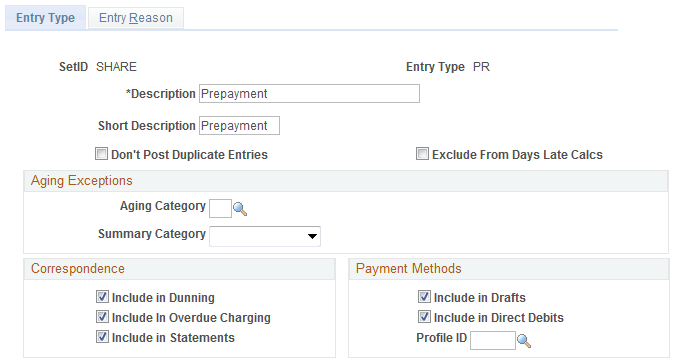Image resolution: width=678 pixels, height=363 pixels.
Task: Click the Aging Category text box
Action: tap(220, 209)
